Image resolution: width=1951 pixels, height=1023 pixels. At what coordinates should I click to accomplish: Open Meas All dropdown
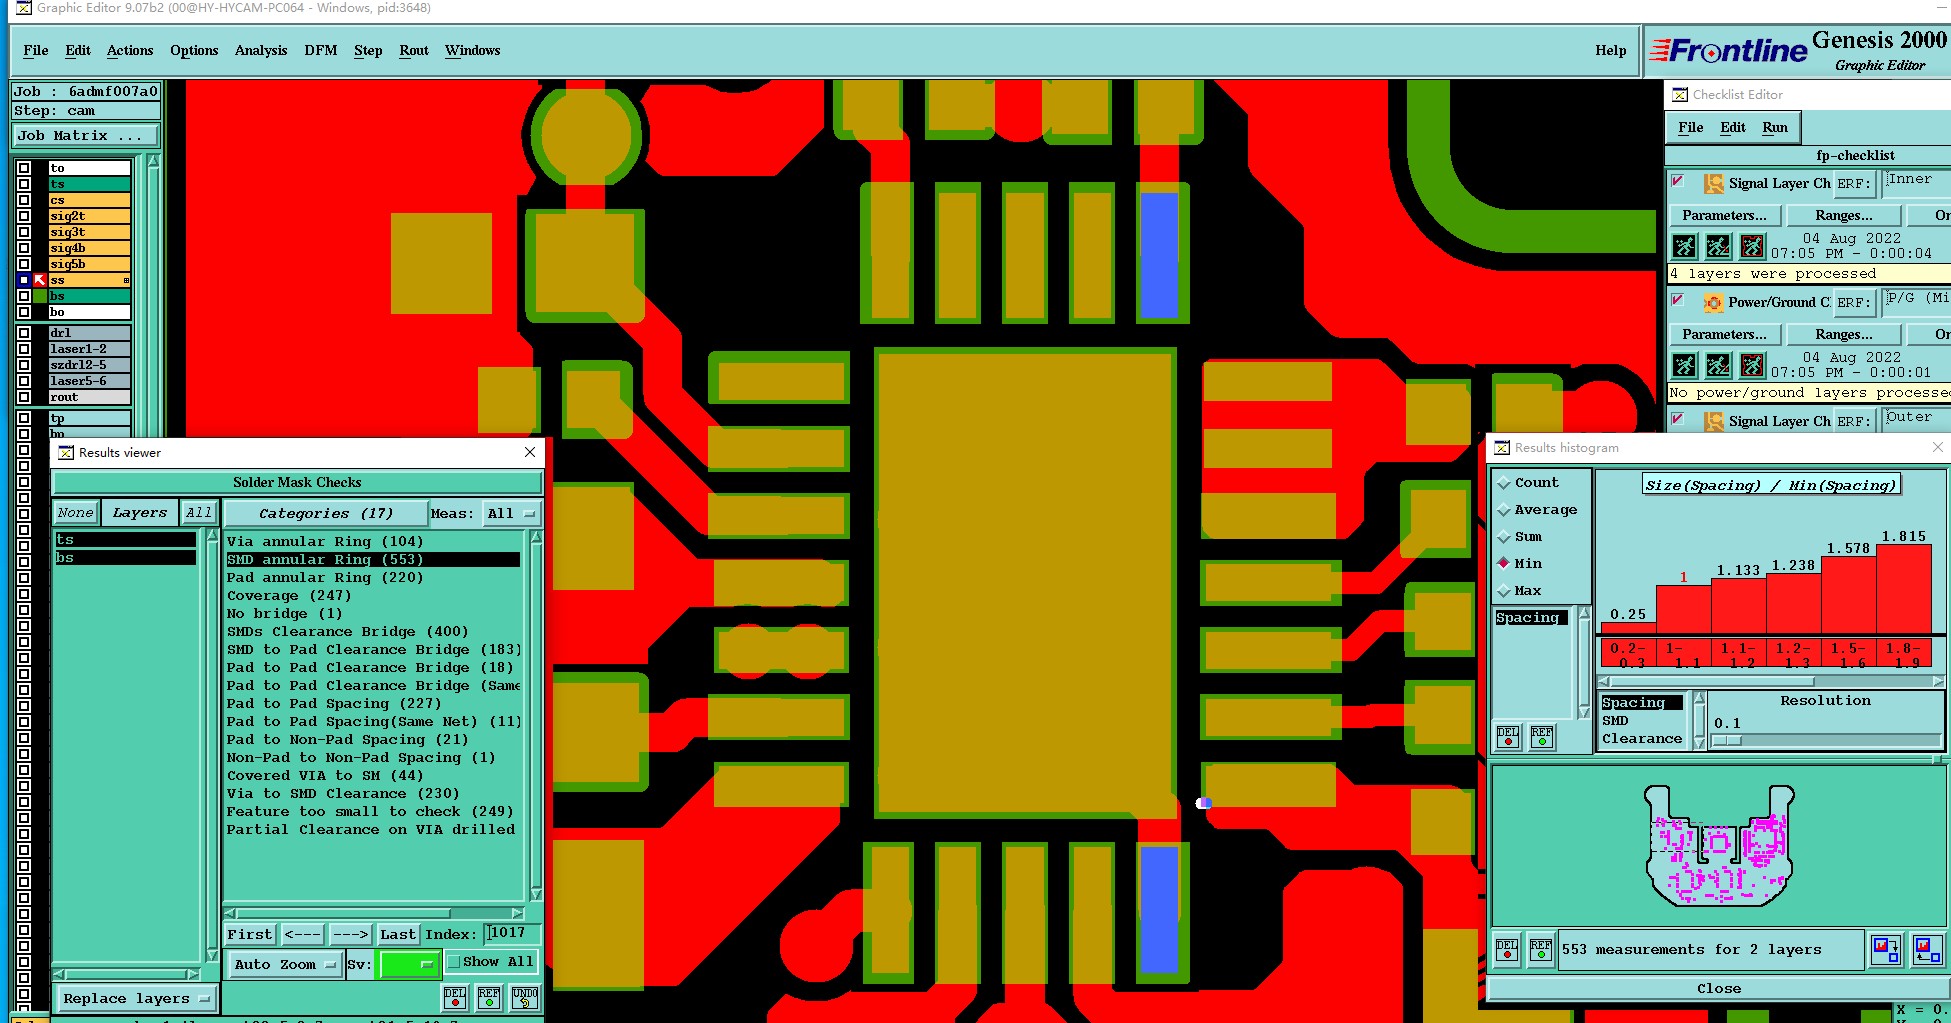pyautogui.click(x=512, y=514)
